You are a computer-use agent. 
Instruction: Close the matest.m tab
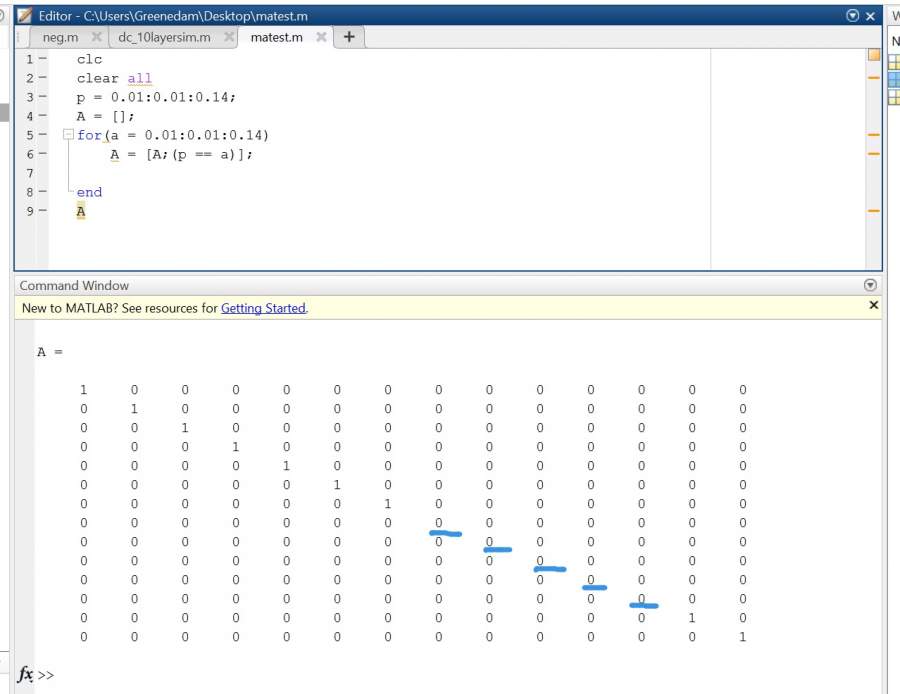pos(321,37)
